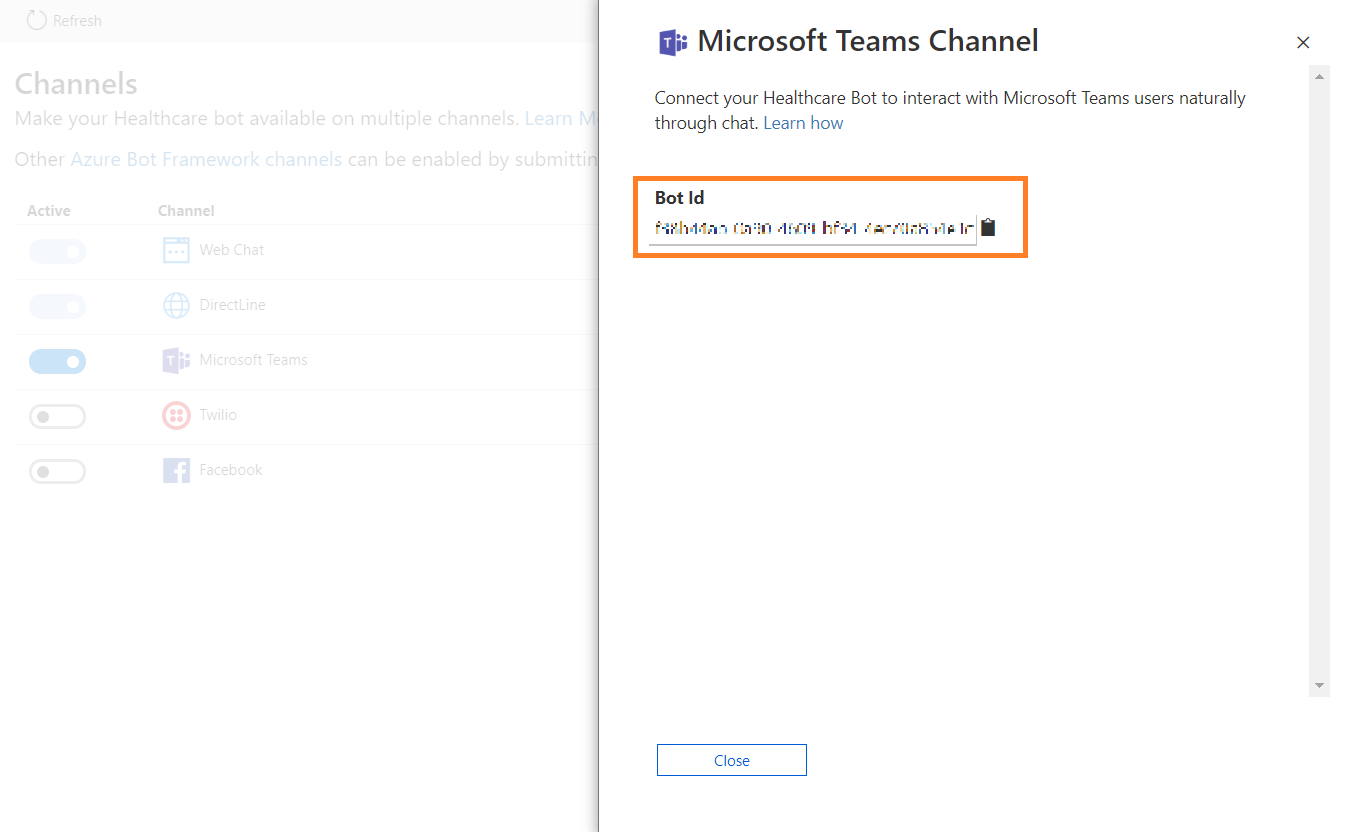Click the Channel column header
Viewport: 1346px width, 832px height.
click(186, 211)
